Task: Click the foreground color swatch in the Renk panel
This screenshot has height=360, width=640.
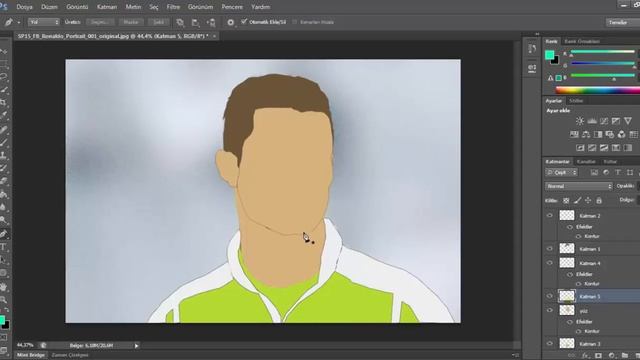Action: coord(549,55)
